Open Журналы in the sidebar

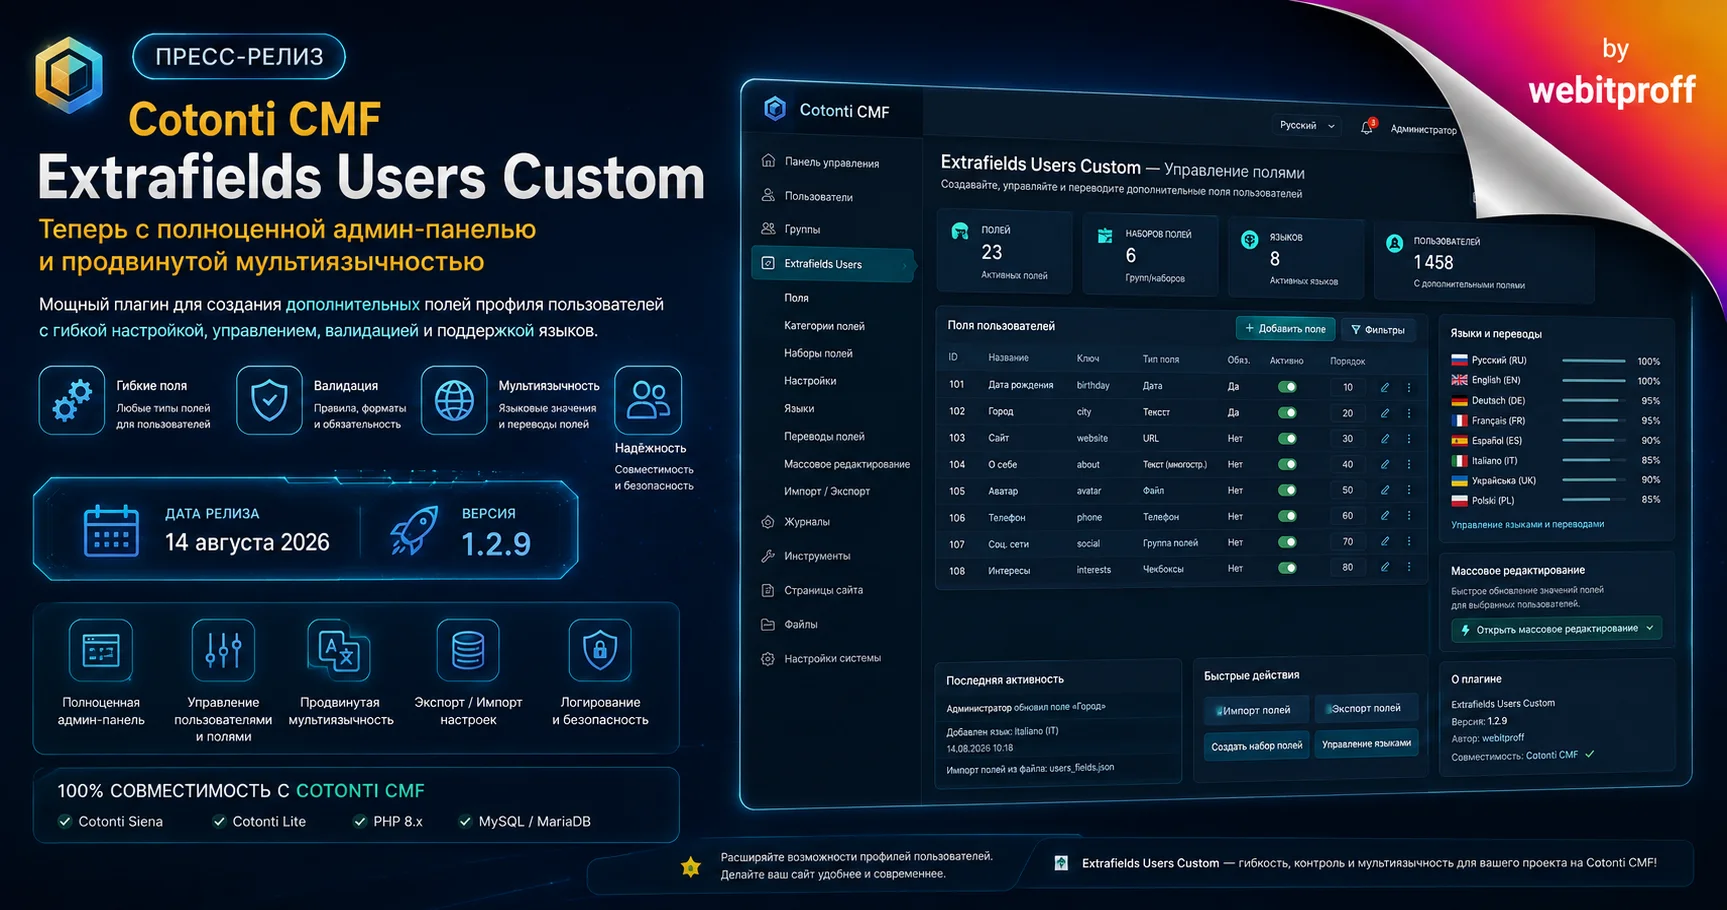(x=807, y=522)
